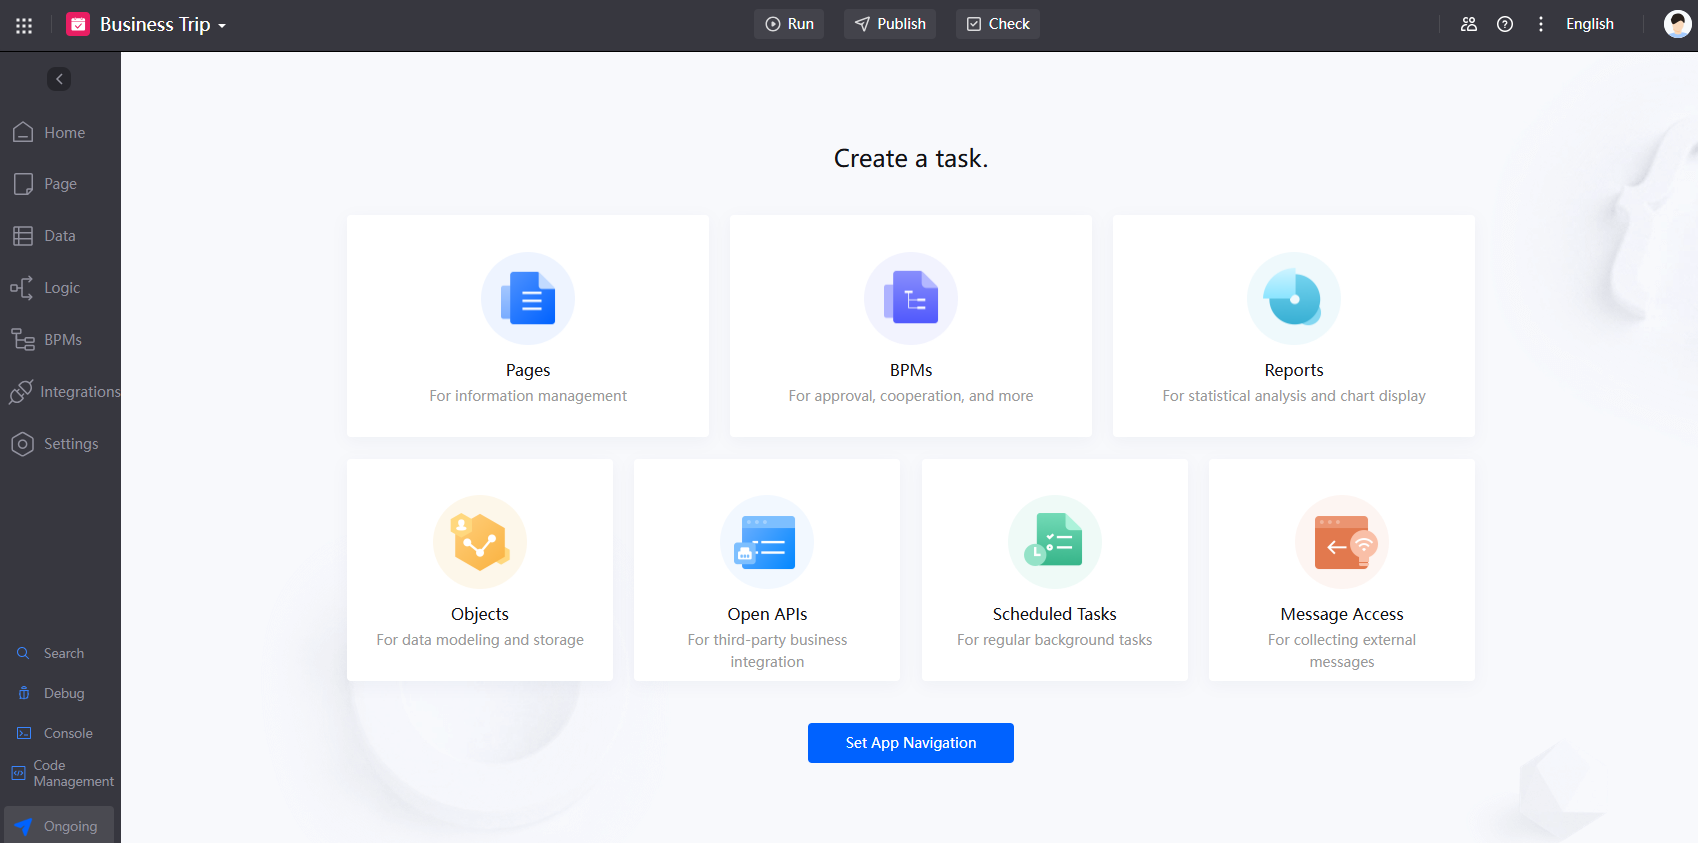Click the BPMs workflow card icon
The image size is (1698, 843).
[910, 298]
